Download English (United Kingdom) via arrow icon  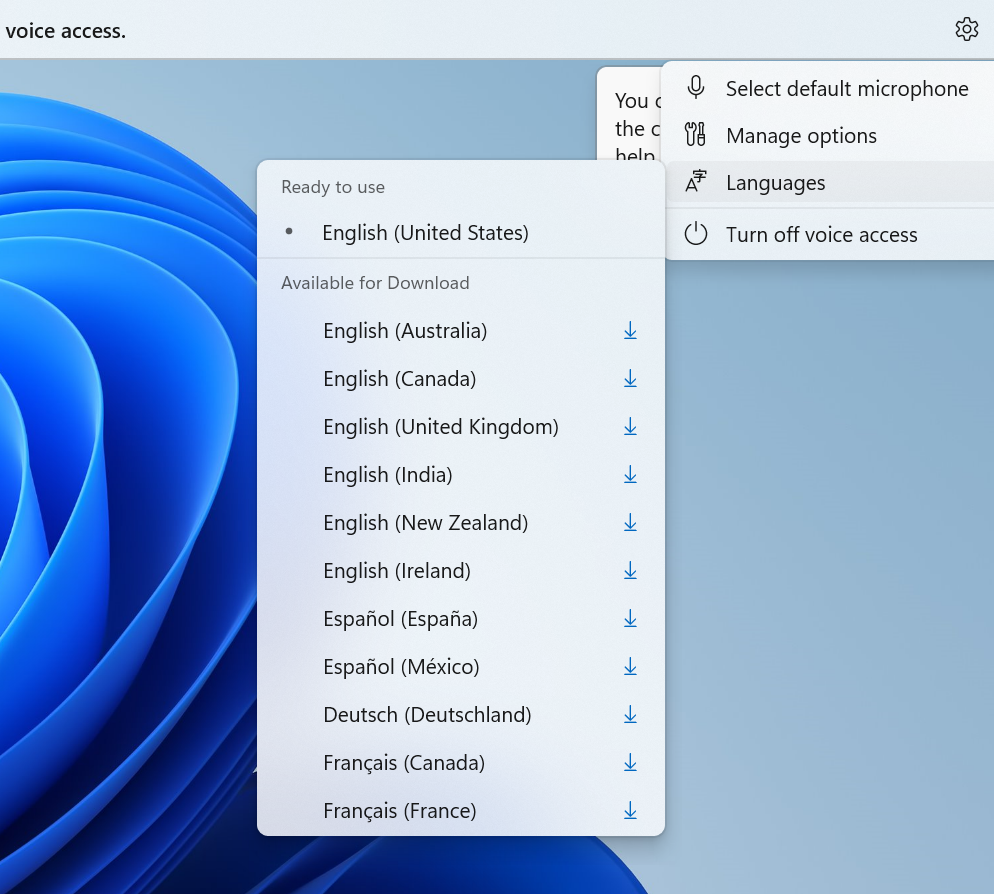629,427
